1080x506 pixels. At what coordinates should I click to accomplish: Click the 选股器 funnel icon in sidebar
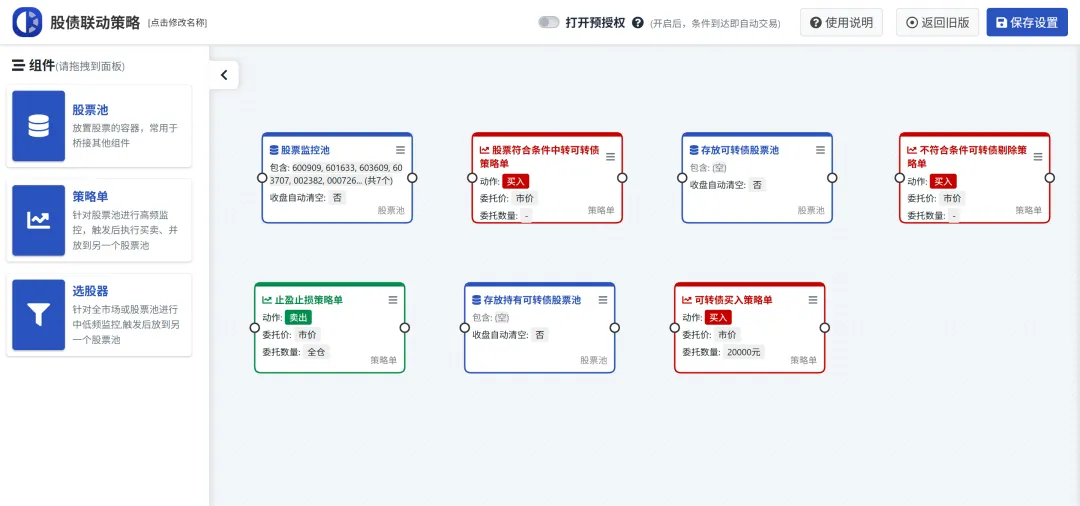point(38,314)
